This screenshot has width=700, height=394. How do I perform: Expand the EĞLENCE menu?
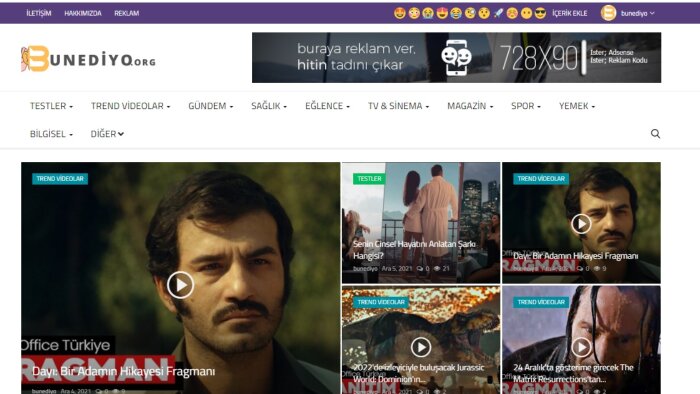pos(327,106)
